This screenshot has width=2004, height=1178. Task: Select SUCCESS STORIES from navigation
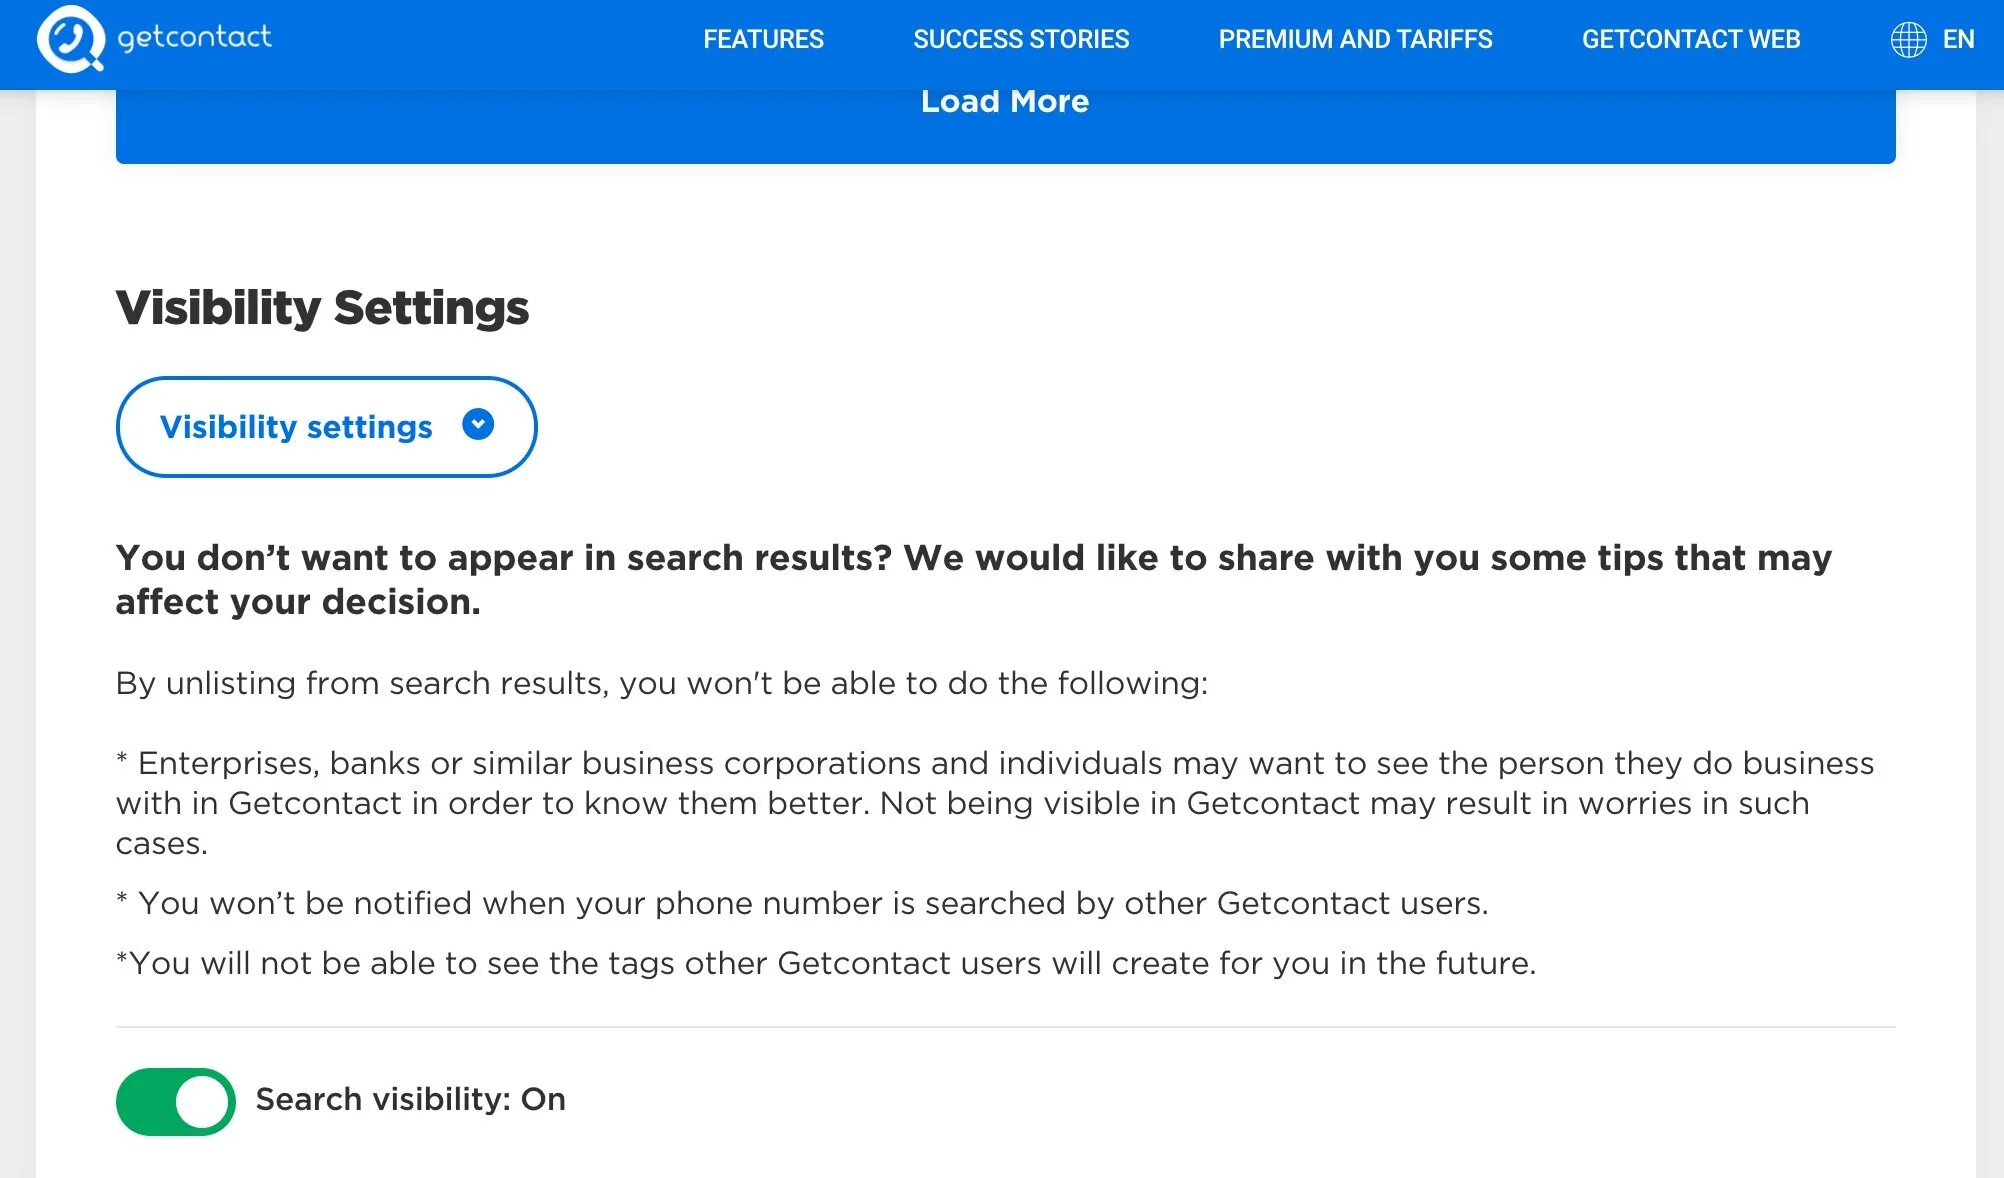[1020, 39]
